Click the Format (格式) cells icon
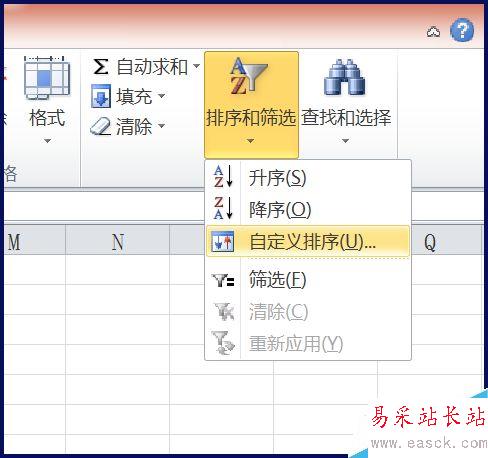This screenshot has height=458, width=488. (47, 78)
